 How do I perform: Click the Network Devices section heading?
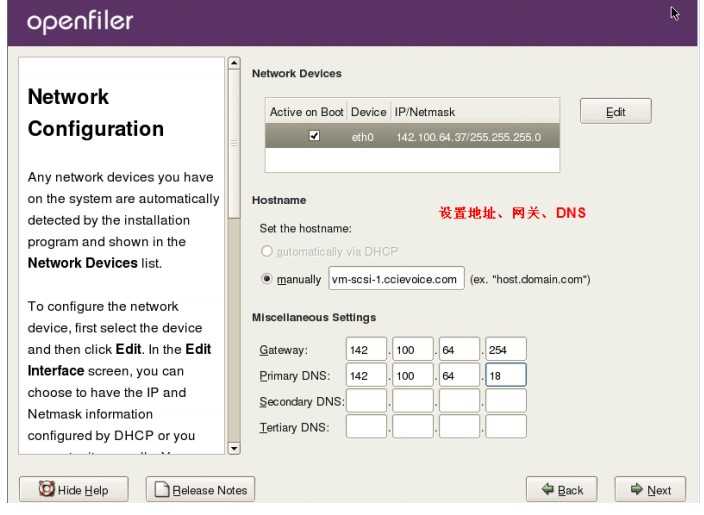(x=297, y=73)
